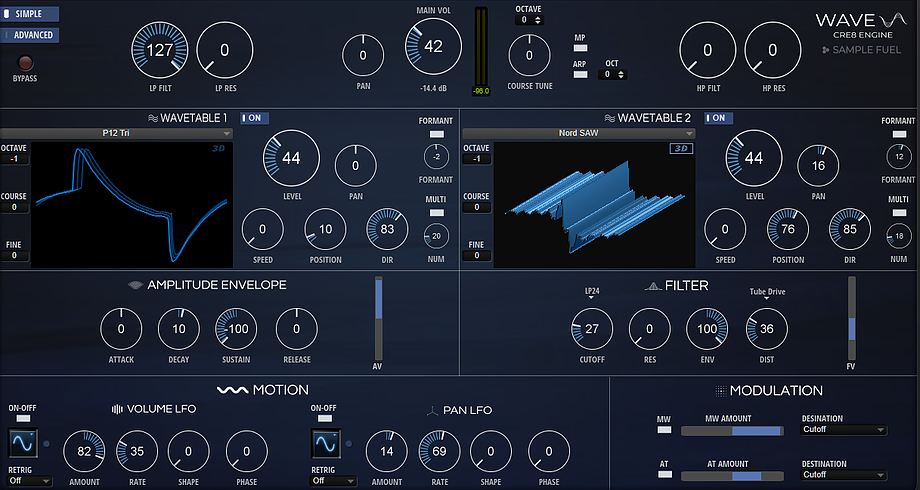Click the COURSE TUNE knob
The width and height of the screenshot is (920, 490).
pyautogui.click(x=529, y=55)
